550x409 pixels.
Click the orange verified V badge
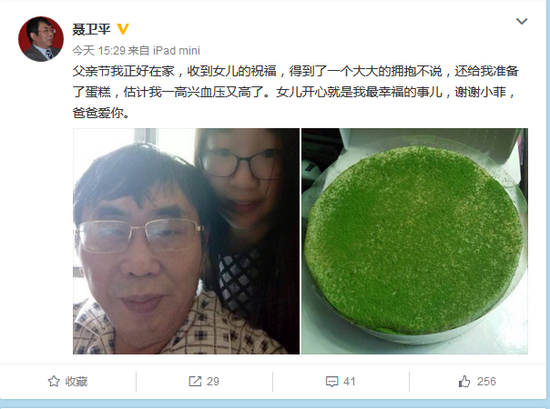[123, 29]
